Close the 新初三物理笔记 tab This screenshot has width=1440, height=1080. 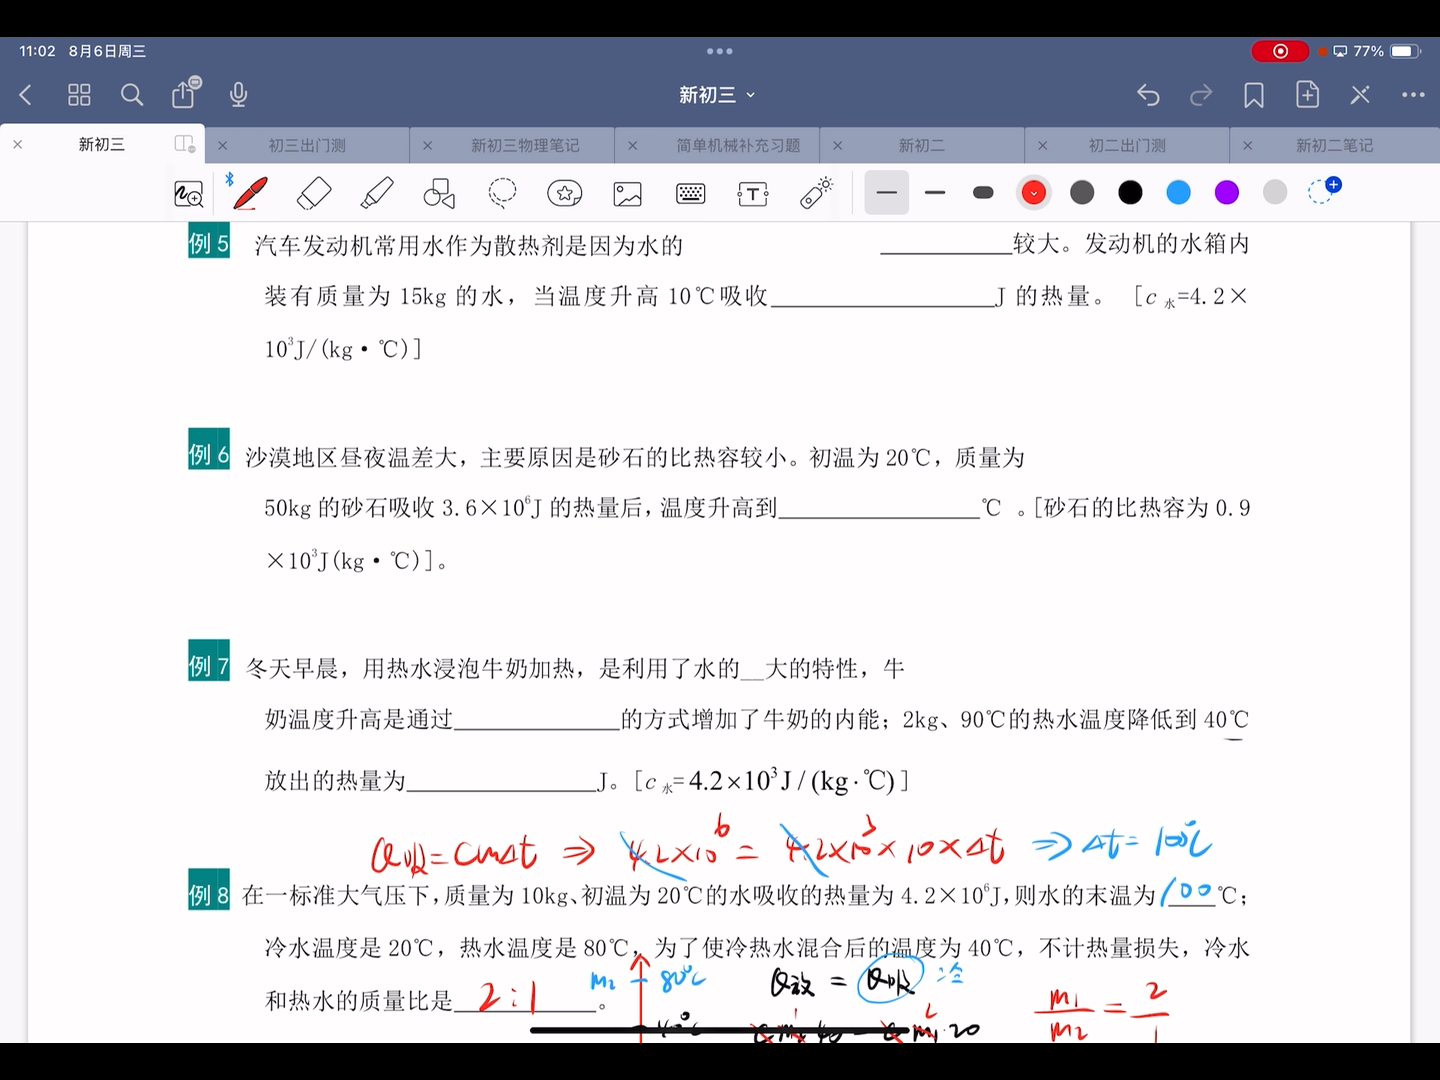tap(427, 146)
